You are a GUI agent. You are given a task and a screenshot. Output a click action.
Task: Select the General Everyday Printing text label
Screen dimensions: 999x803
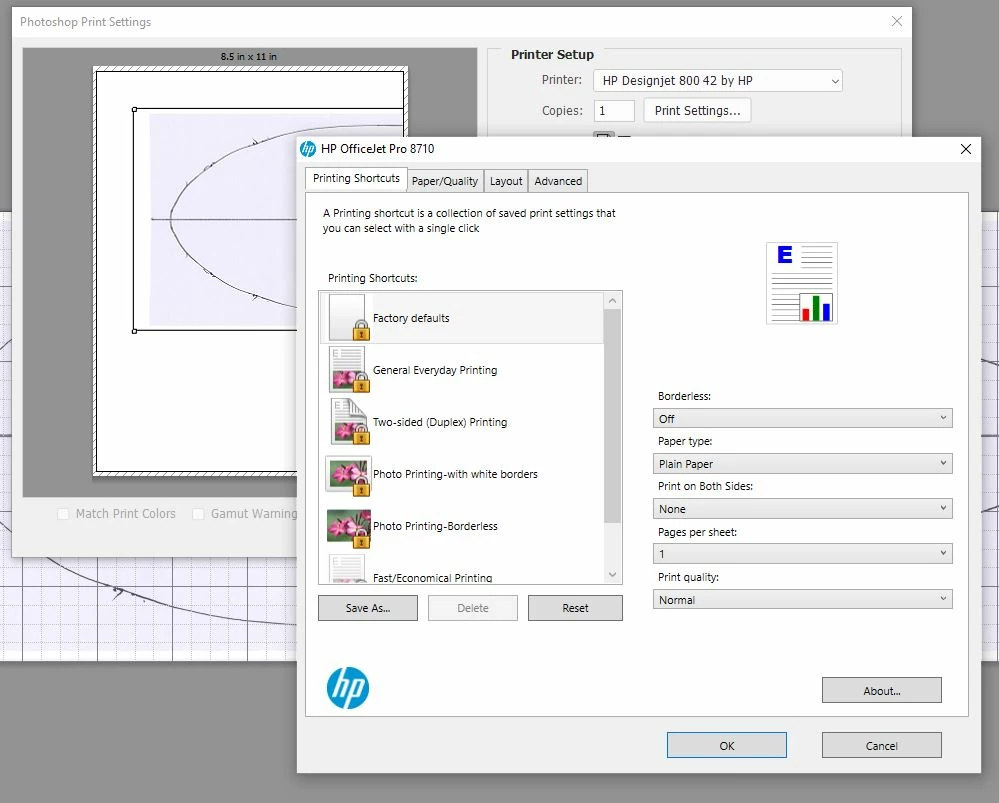click(435, 370)
